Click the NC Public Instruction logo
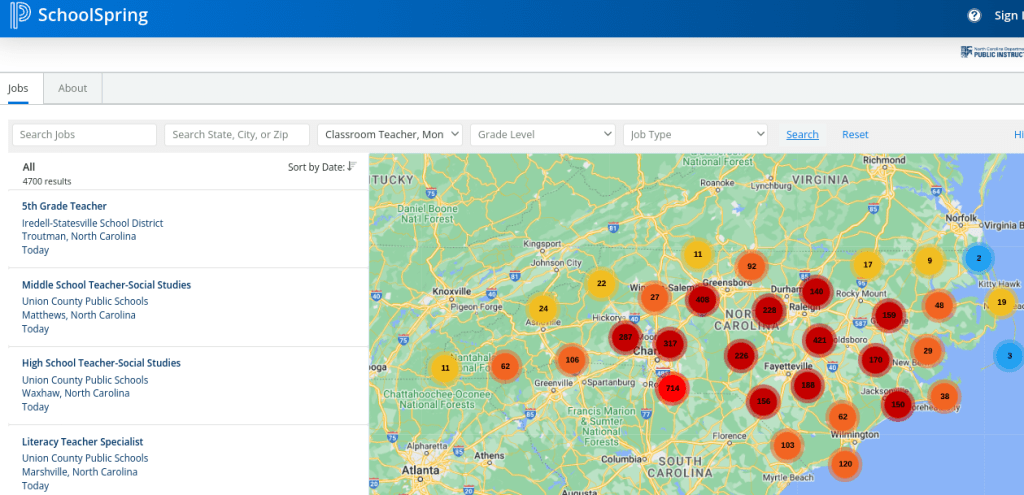 point(991,52)
